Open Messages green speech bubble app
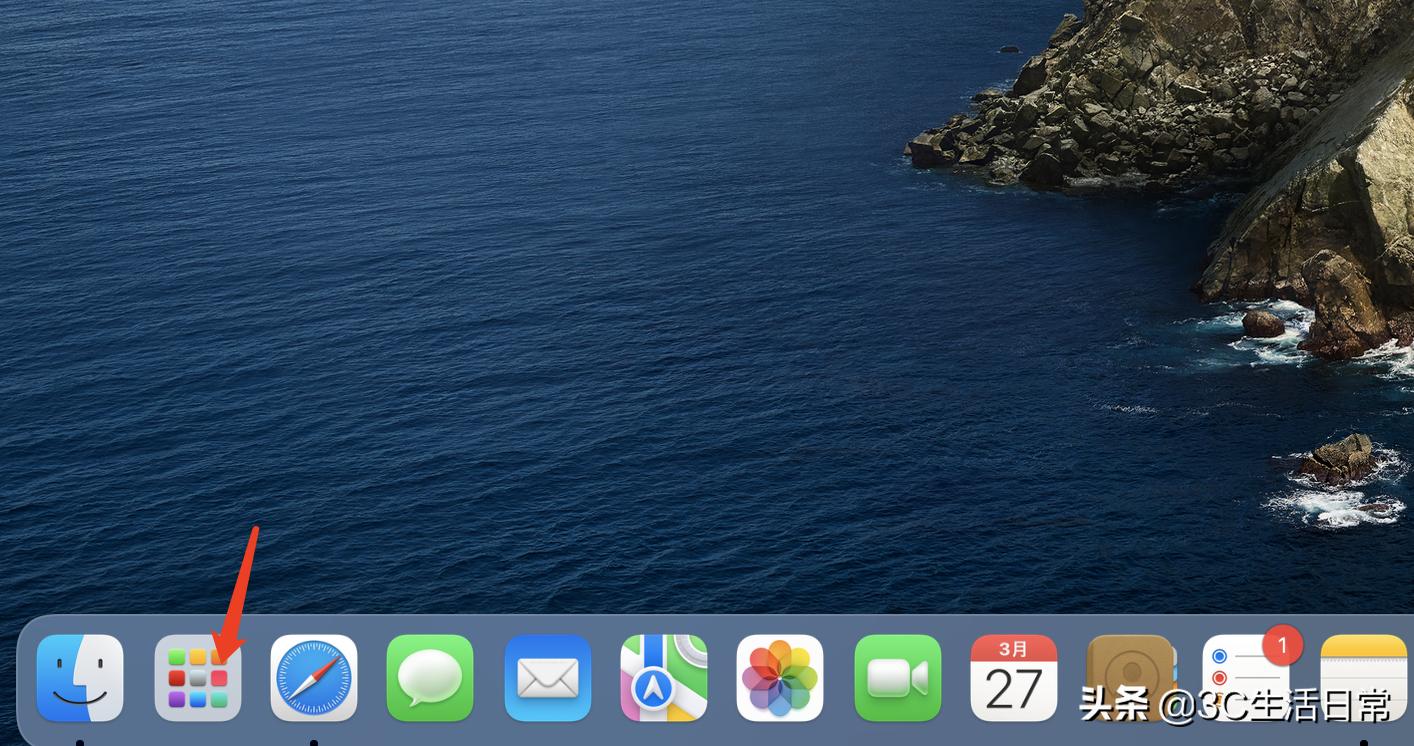The width and height of the screenshot is (1414, 746). click(430, 677)
